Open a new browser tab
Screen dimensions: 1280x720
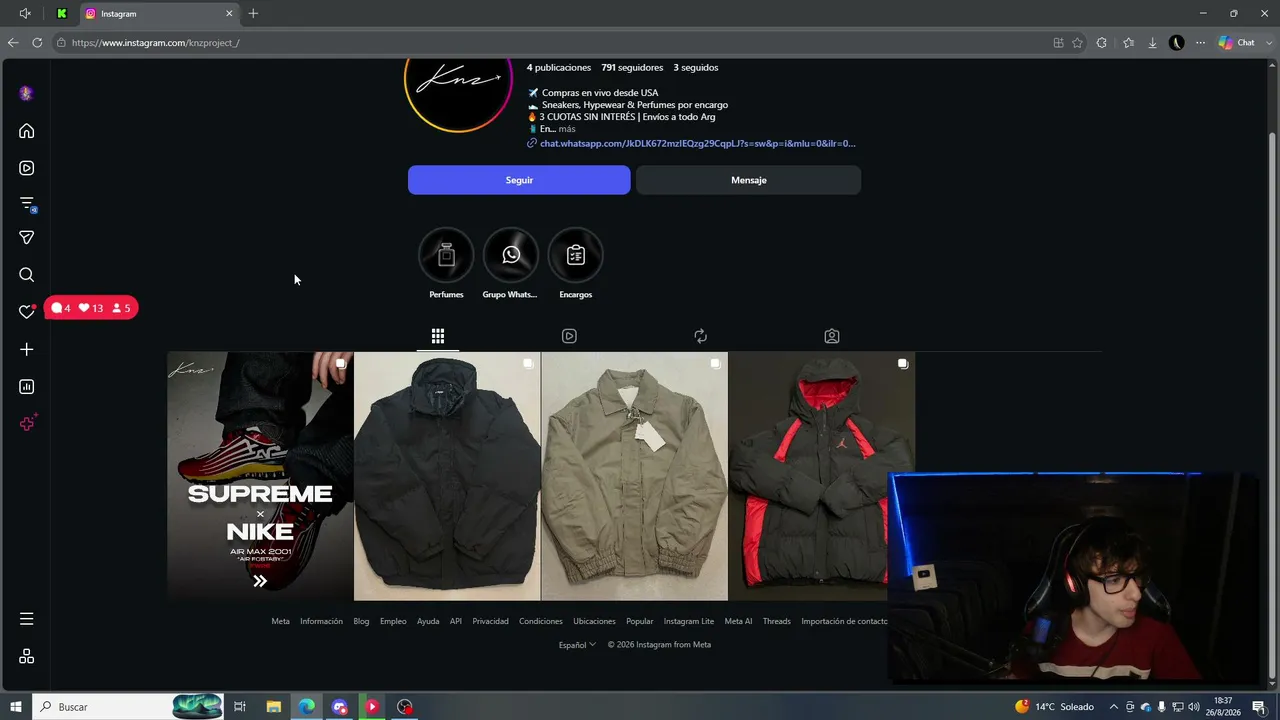pyautogui.click(x=253, y=14)
